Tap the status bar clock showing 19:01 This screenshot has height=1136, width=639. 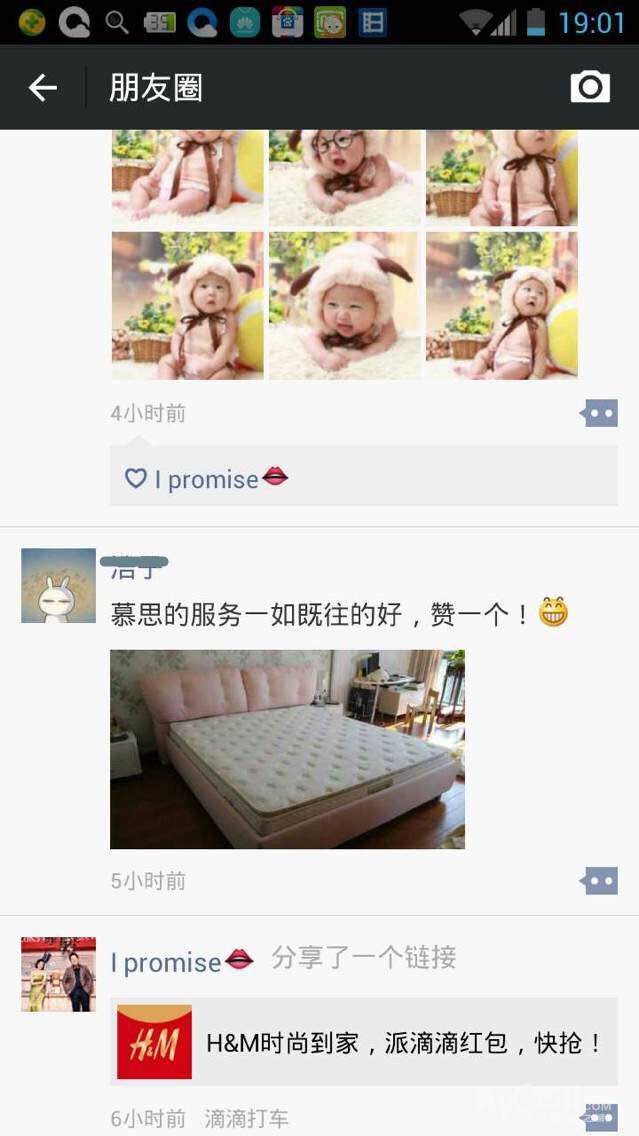[x=591, y=22]
